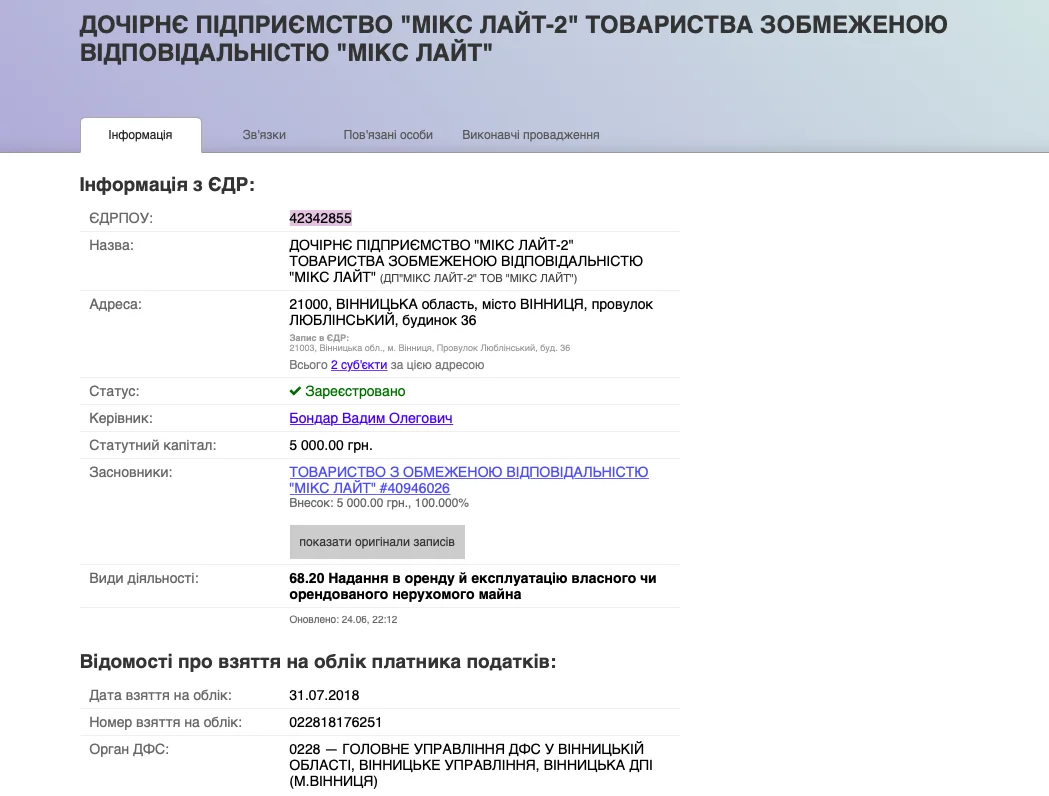This screenshot has width=1049, height=796.
Task: Click the statutory capital 5 000.00 грн. value
Action: point(330,445)
